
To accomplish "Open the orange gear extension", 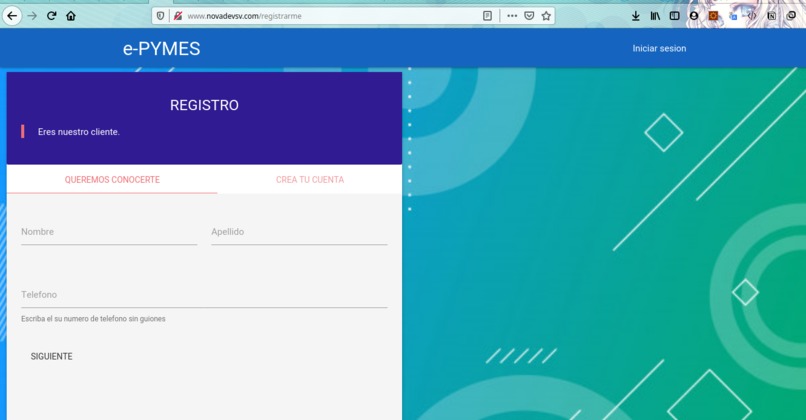I will click(x=713, y=16).
